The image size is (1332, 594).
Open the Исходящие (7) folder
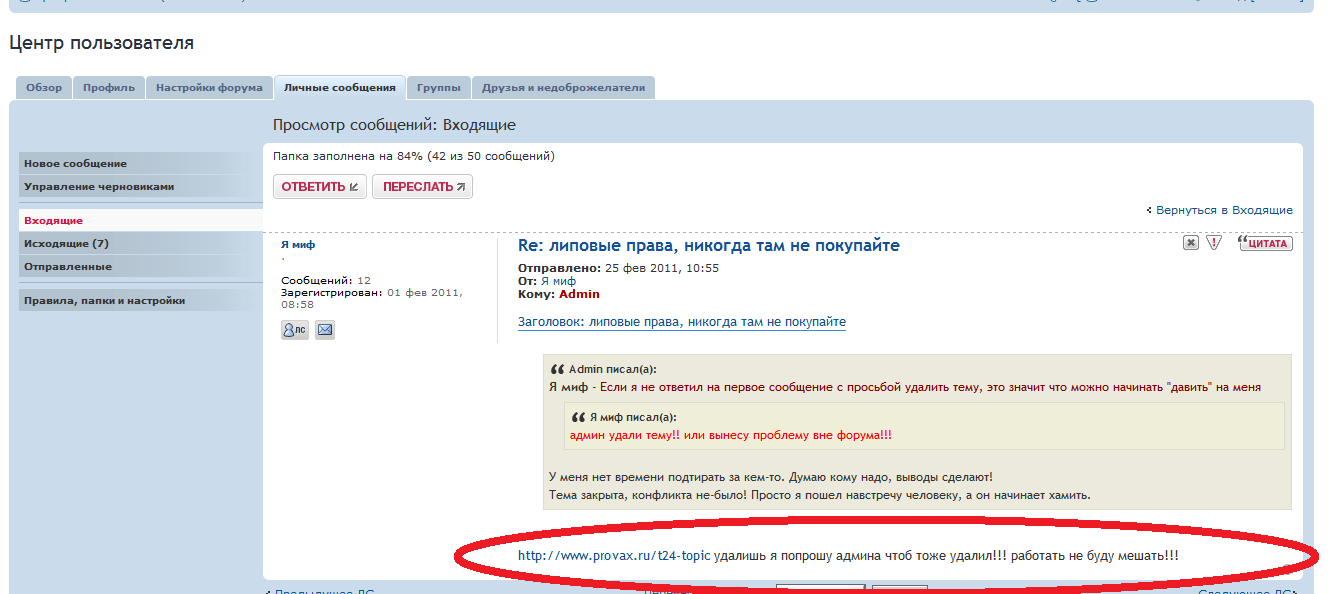click(x=66, y=243)
